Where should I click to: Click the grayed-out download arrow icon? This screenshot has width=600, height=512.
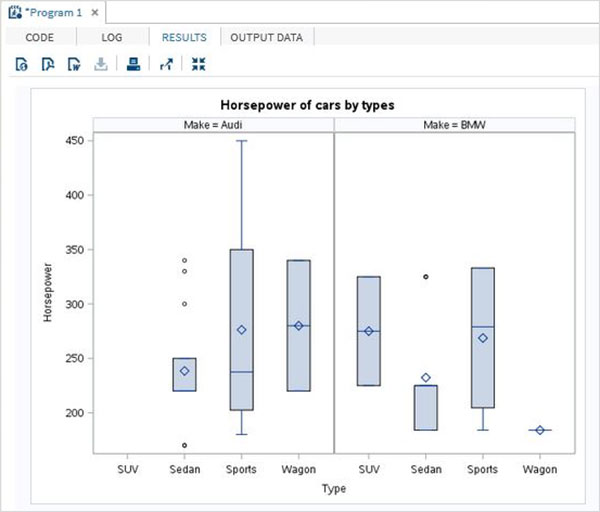[x=101, y=64]
